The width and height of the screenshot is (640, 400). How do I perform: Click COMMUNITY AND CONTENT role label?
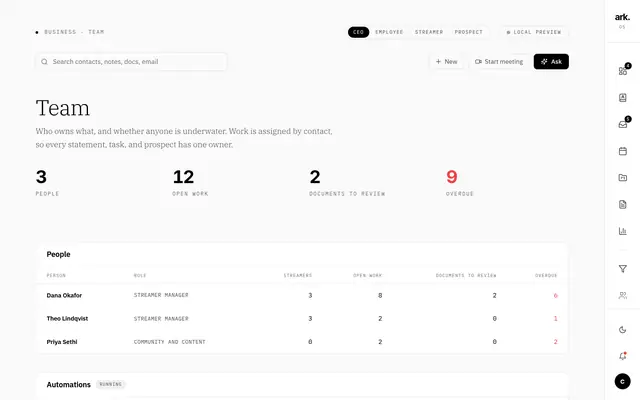point(169,342)
